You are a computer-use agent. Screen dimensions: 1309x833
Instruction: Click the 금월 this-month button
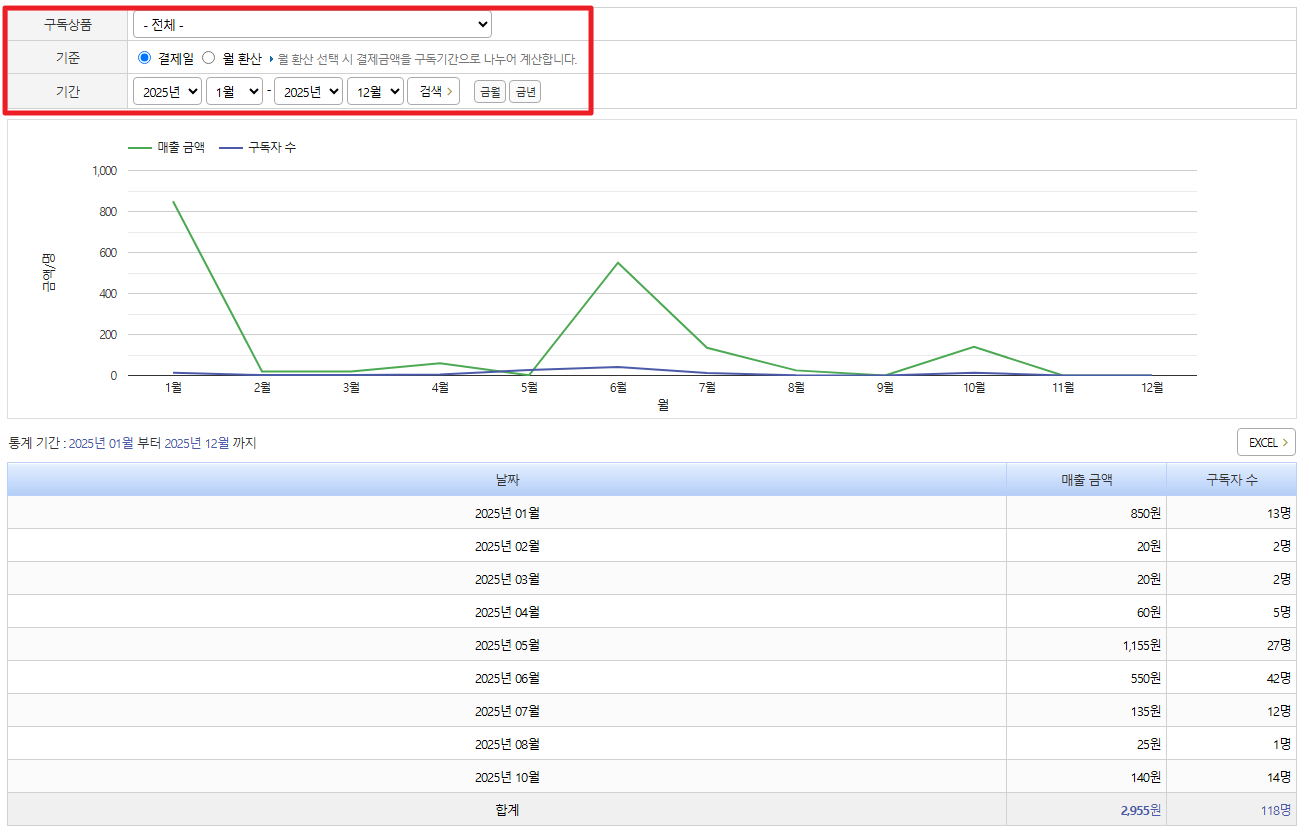point(489,92)
